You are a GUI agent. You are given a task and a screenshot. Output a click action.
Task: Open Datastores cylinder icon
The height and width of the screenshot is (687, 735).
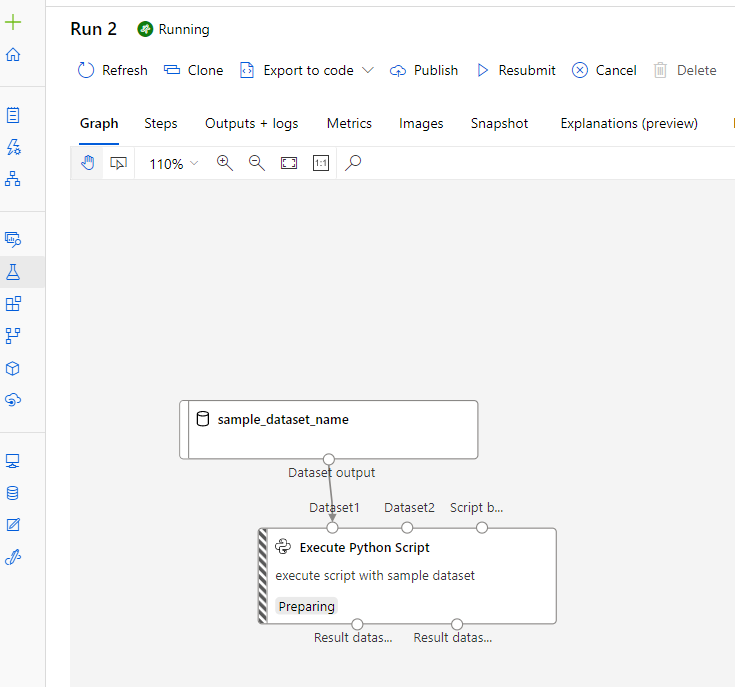point(13,493)
